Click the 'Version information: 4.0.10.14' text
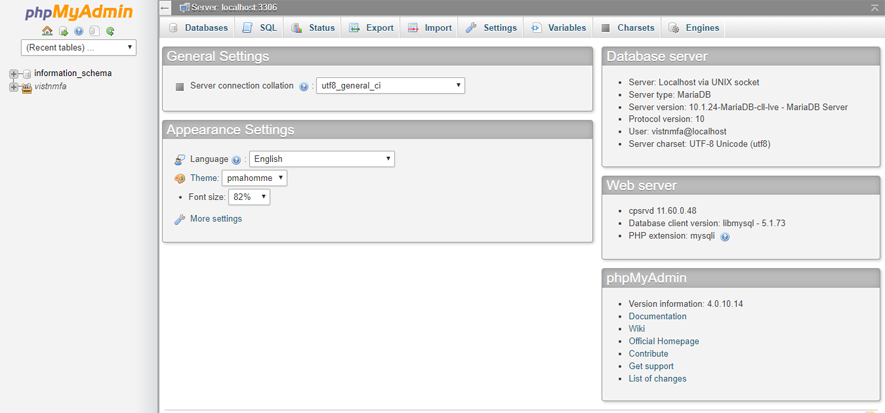This screenshot has height=413, width=885. [x=686, y=304]
